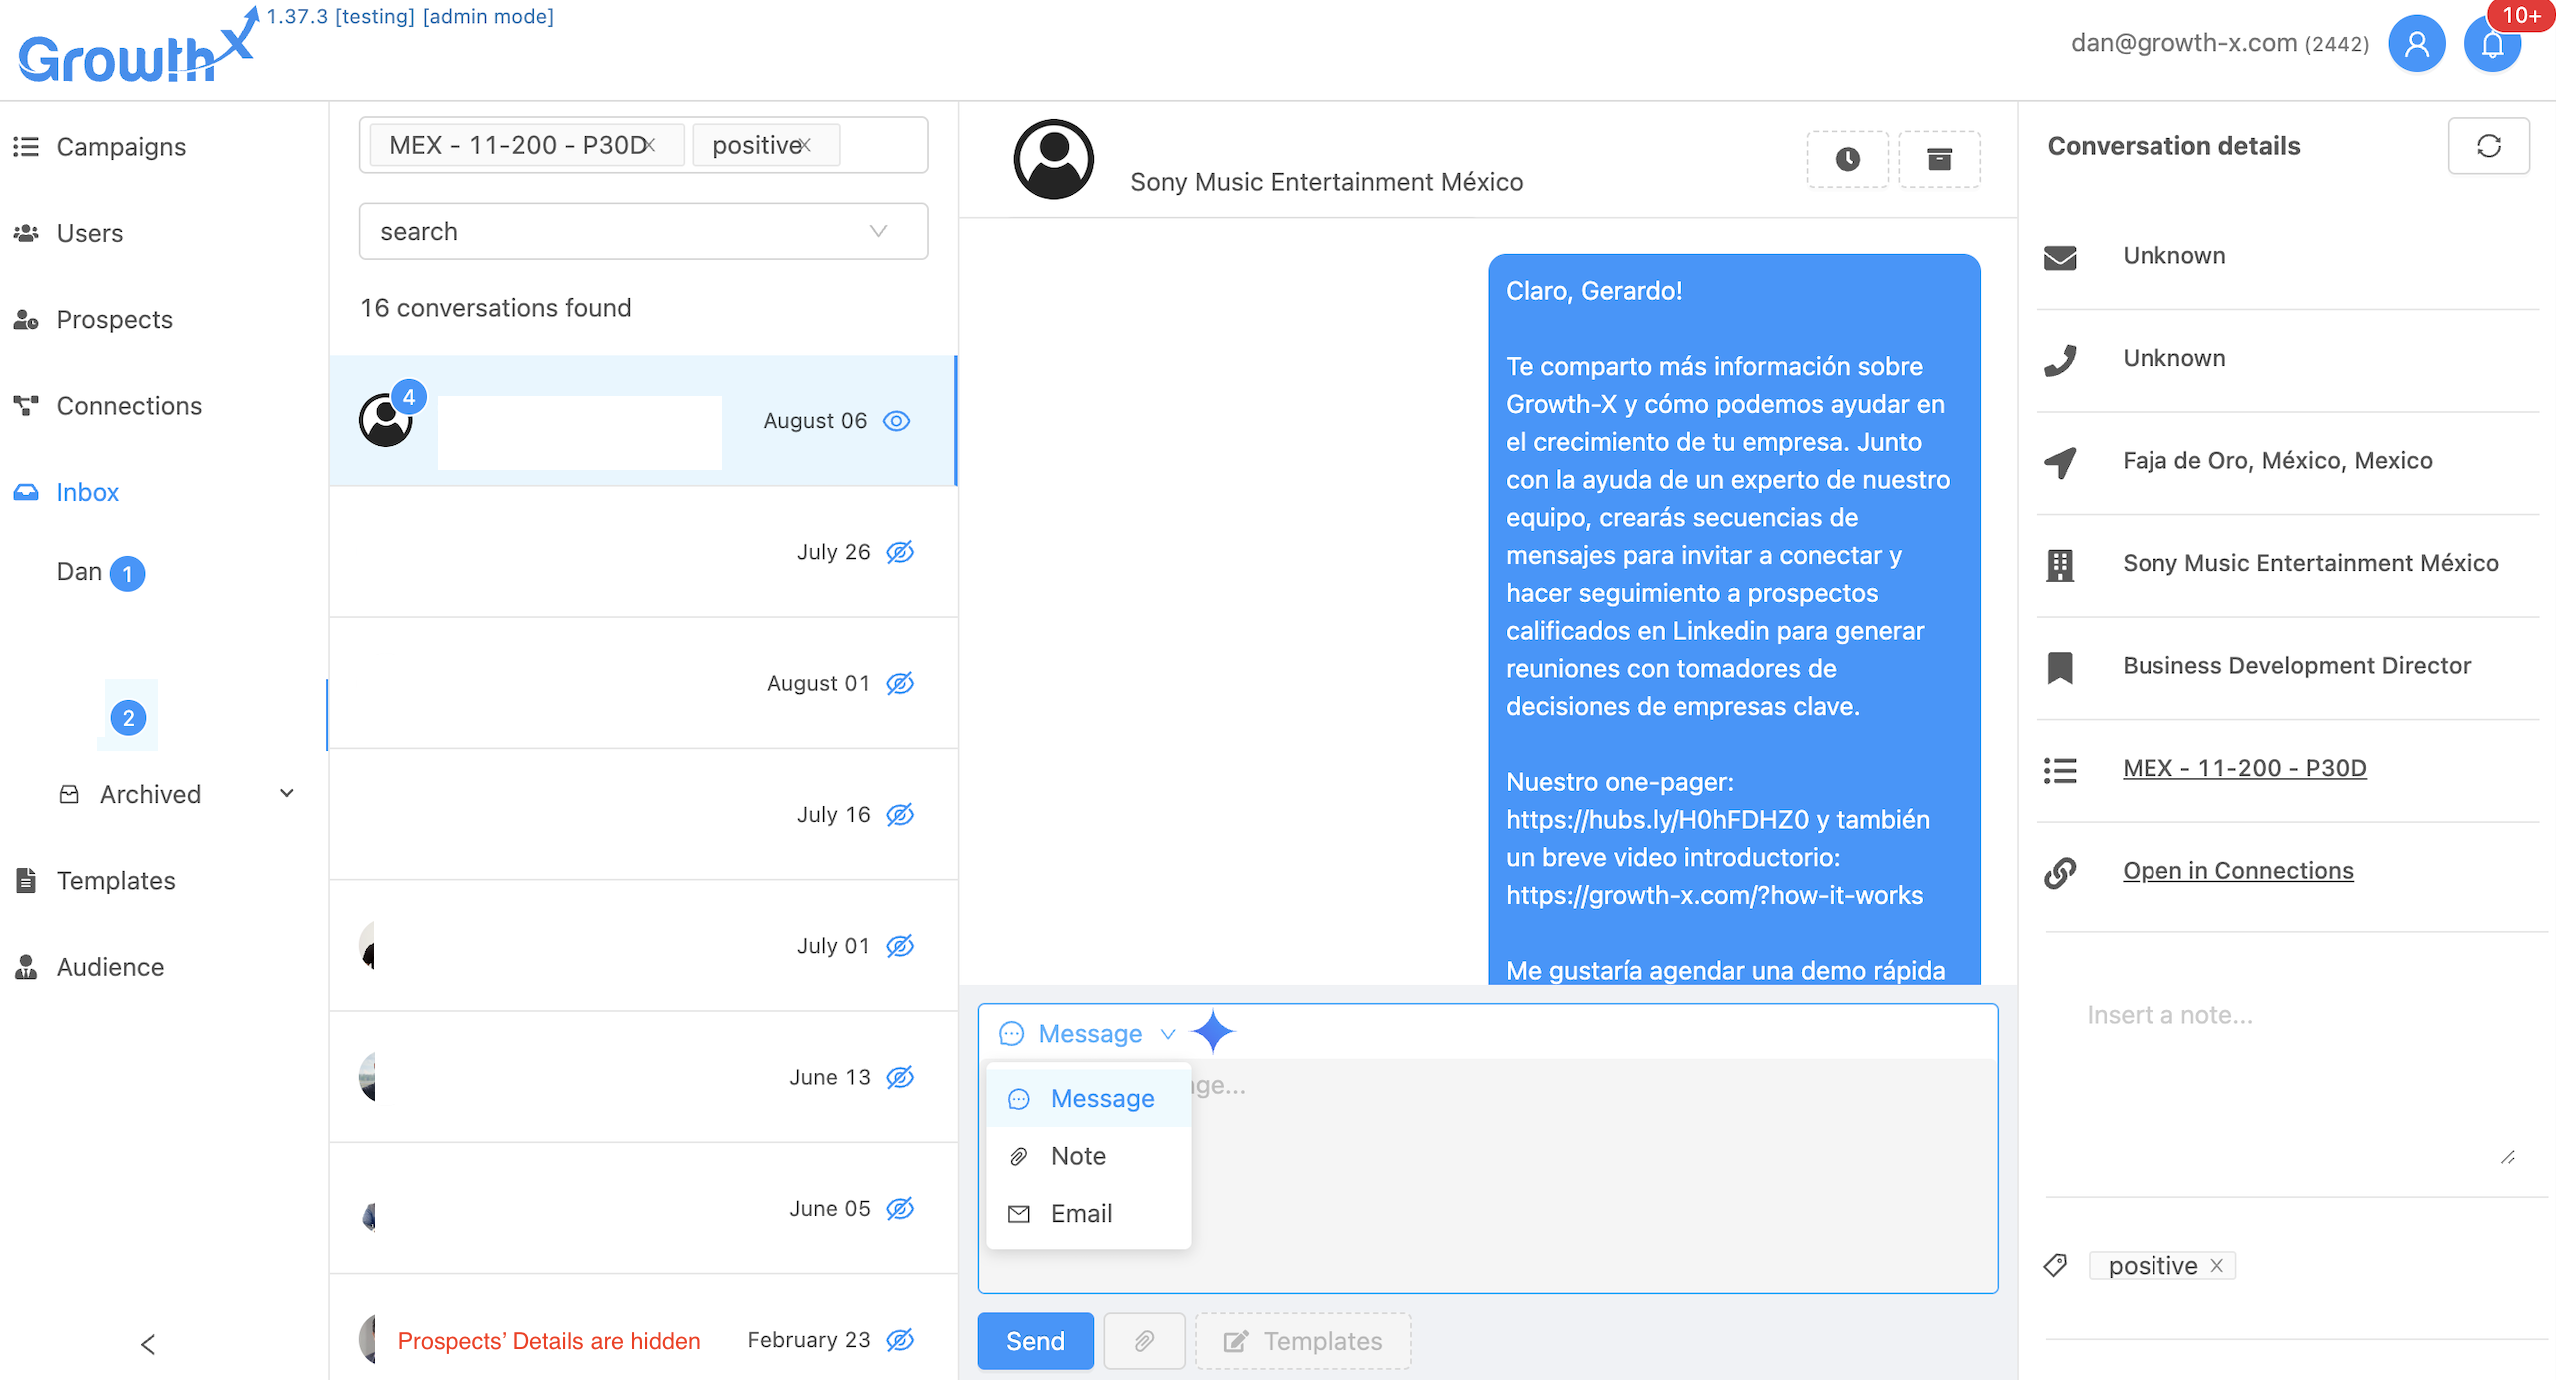Click the refresh icon in Conversation details

click(2488, 146)
